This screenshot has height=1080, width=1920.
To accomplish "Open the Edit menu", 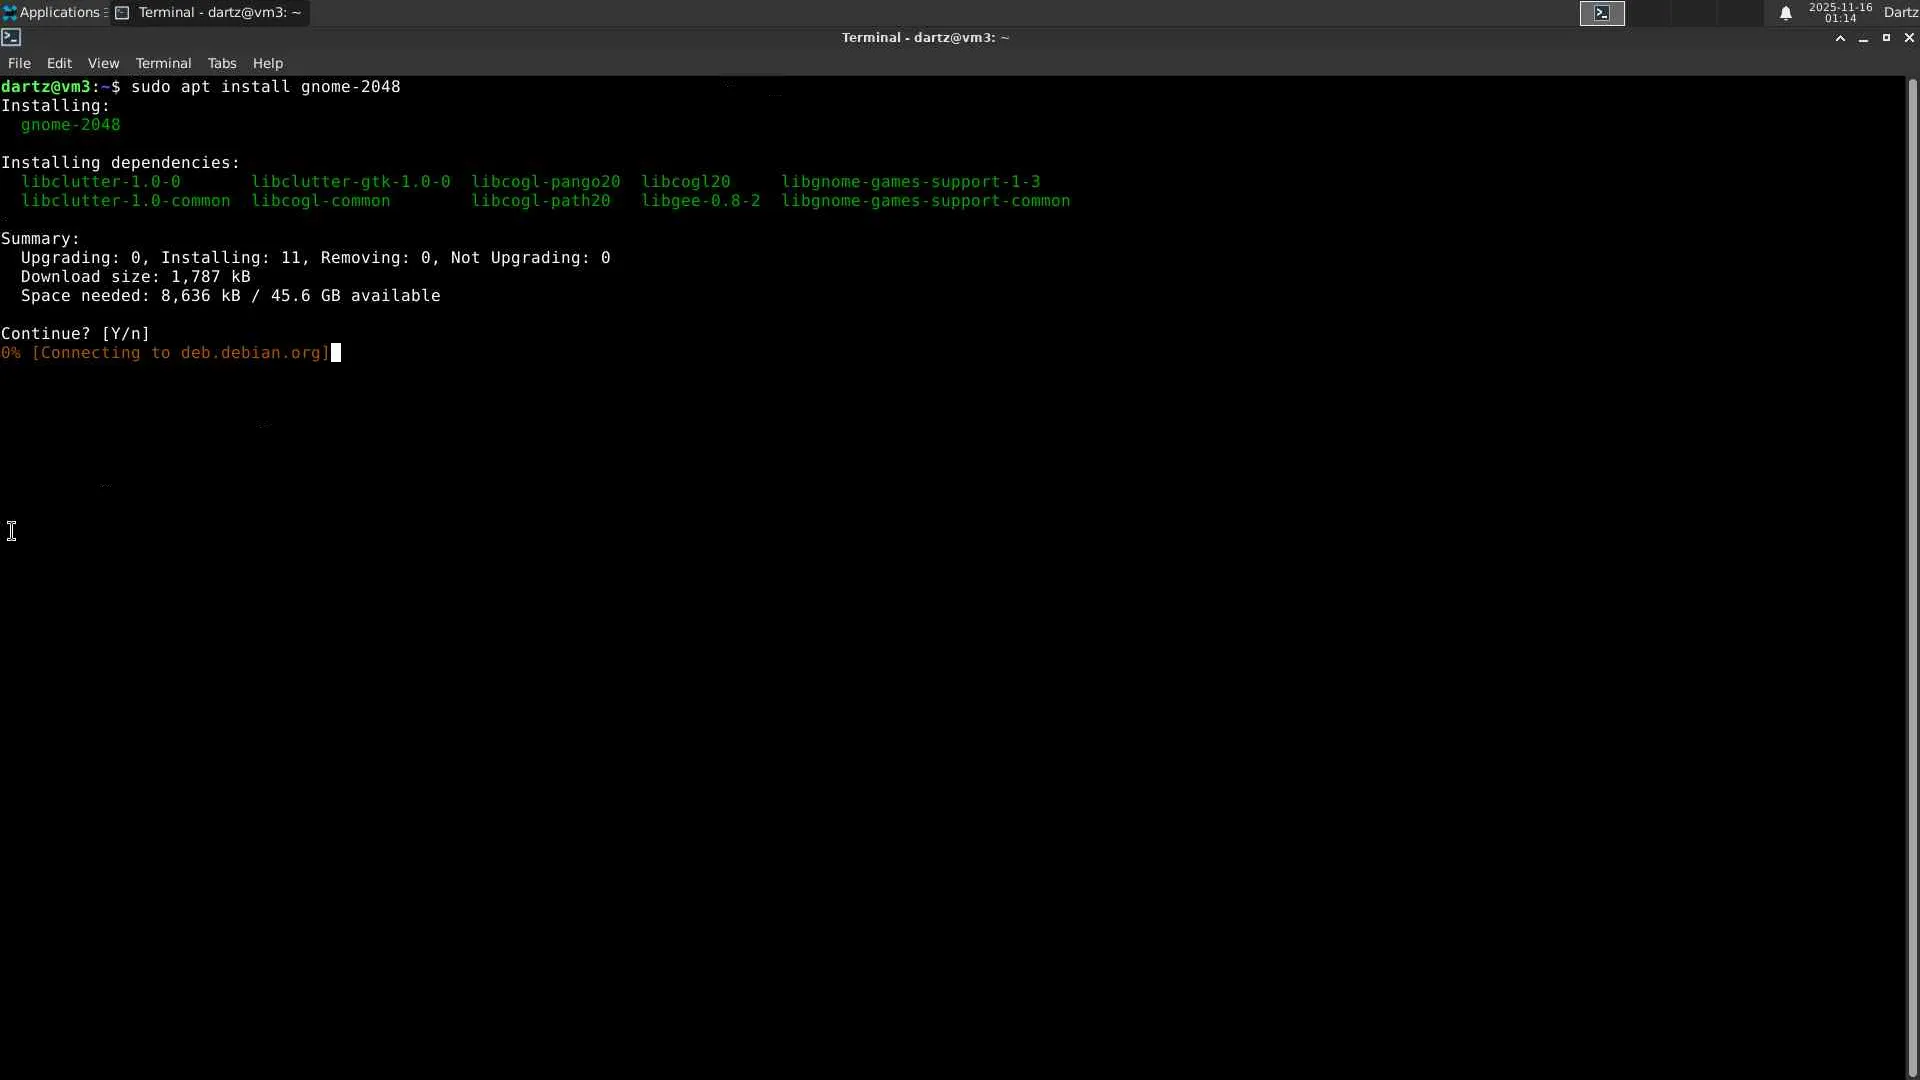I will click(59, 63).
